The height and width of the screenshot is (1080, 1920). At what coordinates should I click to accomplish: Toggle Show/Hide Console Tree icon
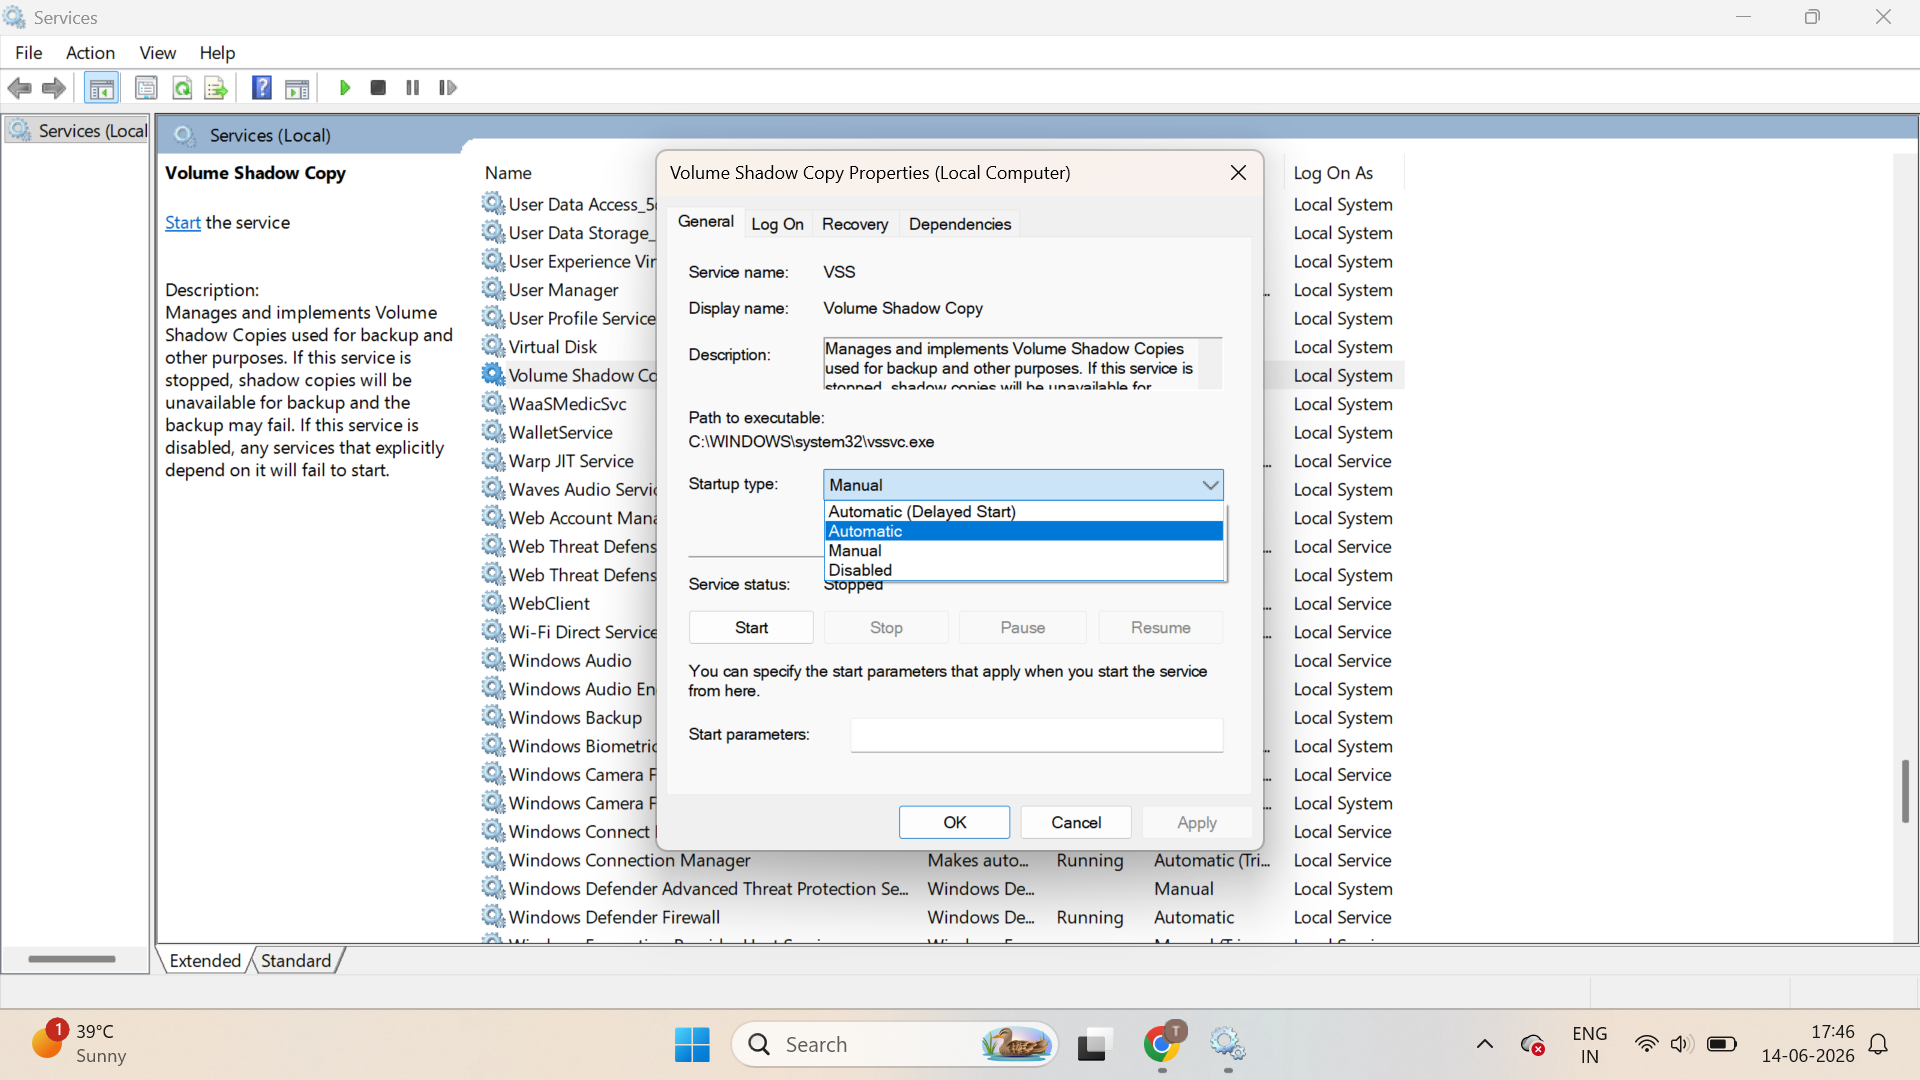tap(101, 88)
